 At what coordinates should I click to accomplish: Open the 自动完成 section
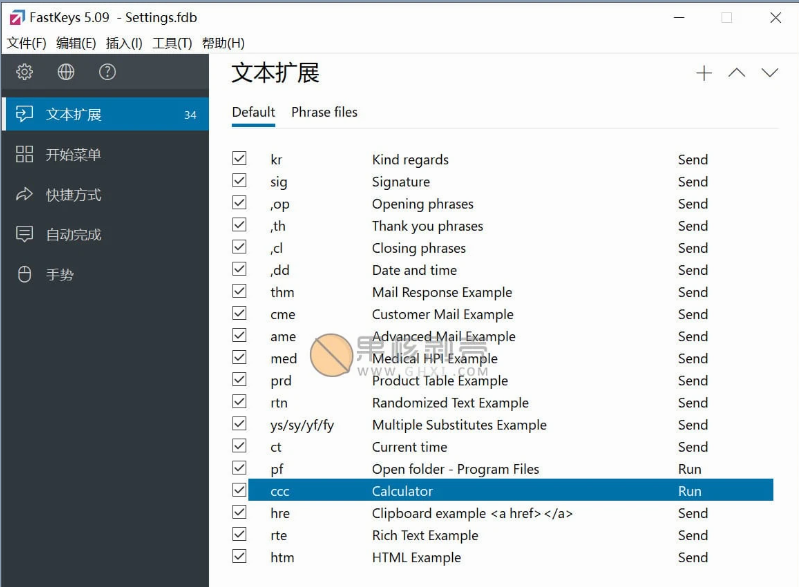coord(105,234)
